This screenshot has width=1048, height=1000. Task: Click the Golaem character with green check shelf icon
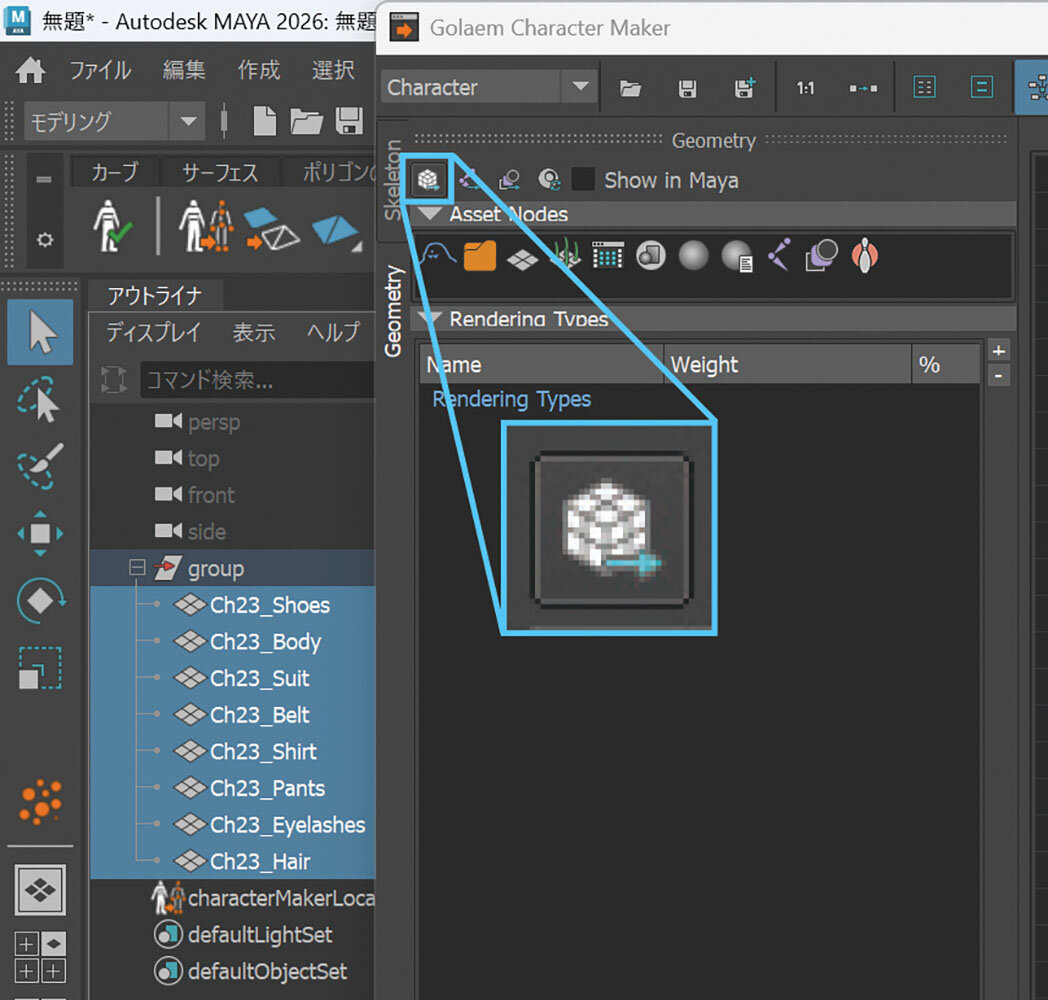point(112,227)
